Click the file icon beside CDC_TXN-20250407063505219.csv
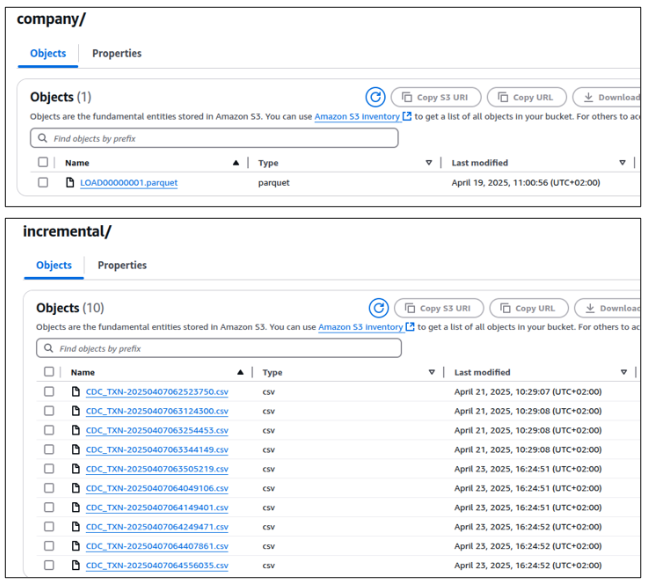Image resolution: width=648 pixels, height=584 pixels. click(x=76, y=469)
